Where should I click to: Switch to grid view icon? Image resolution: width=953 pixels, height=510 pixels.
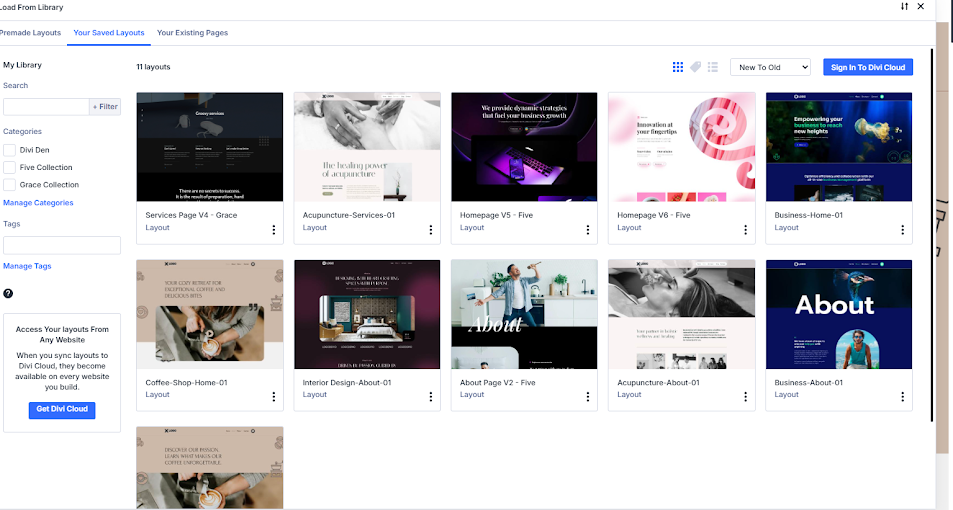[x=678, y=67]
